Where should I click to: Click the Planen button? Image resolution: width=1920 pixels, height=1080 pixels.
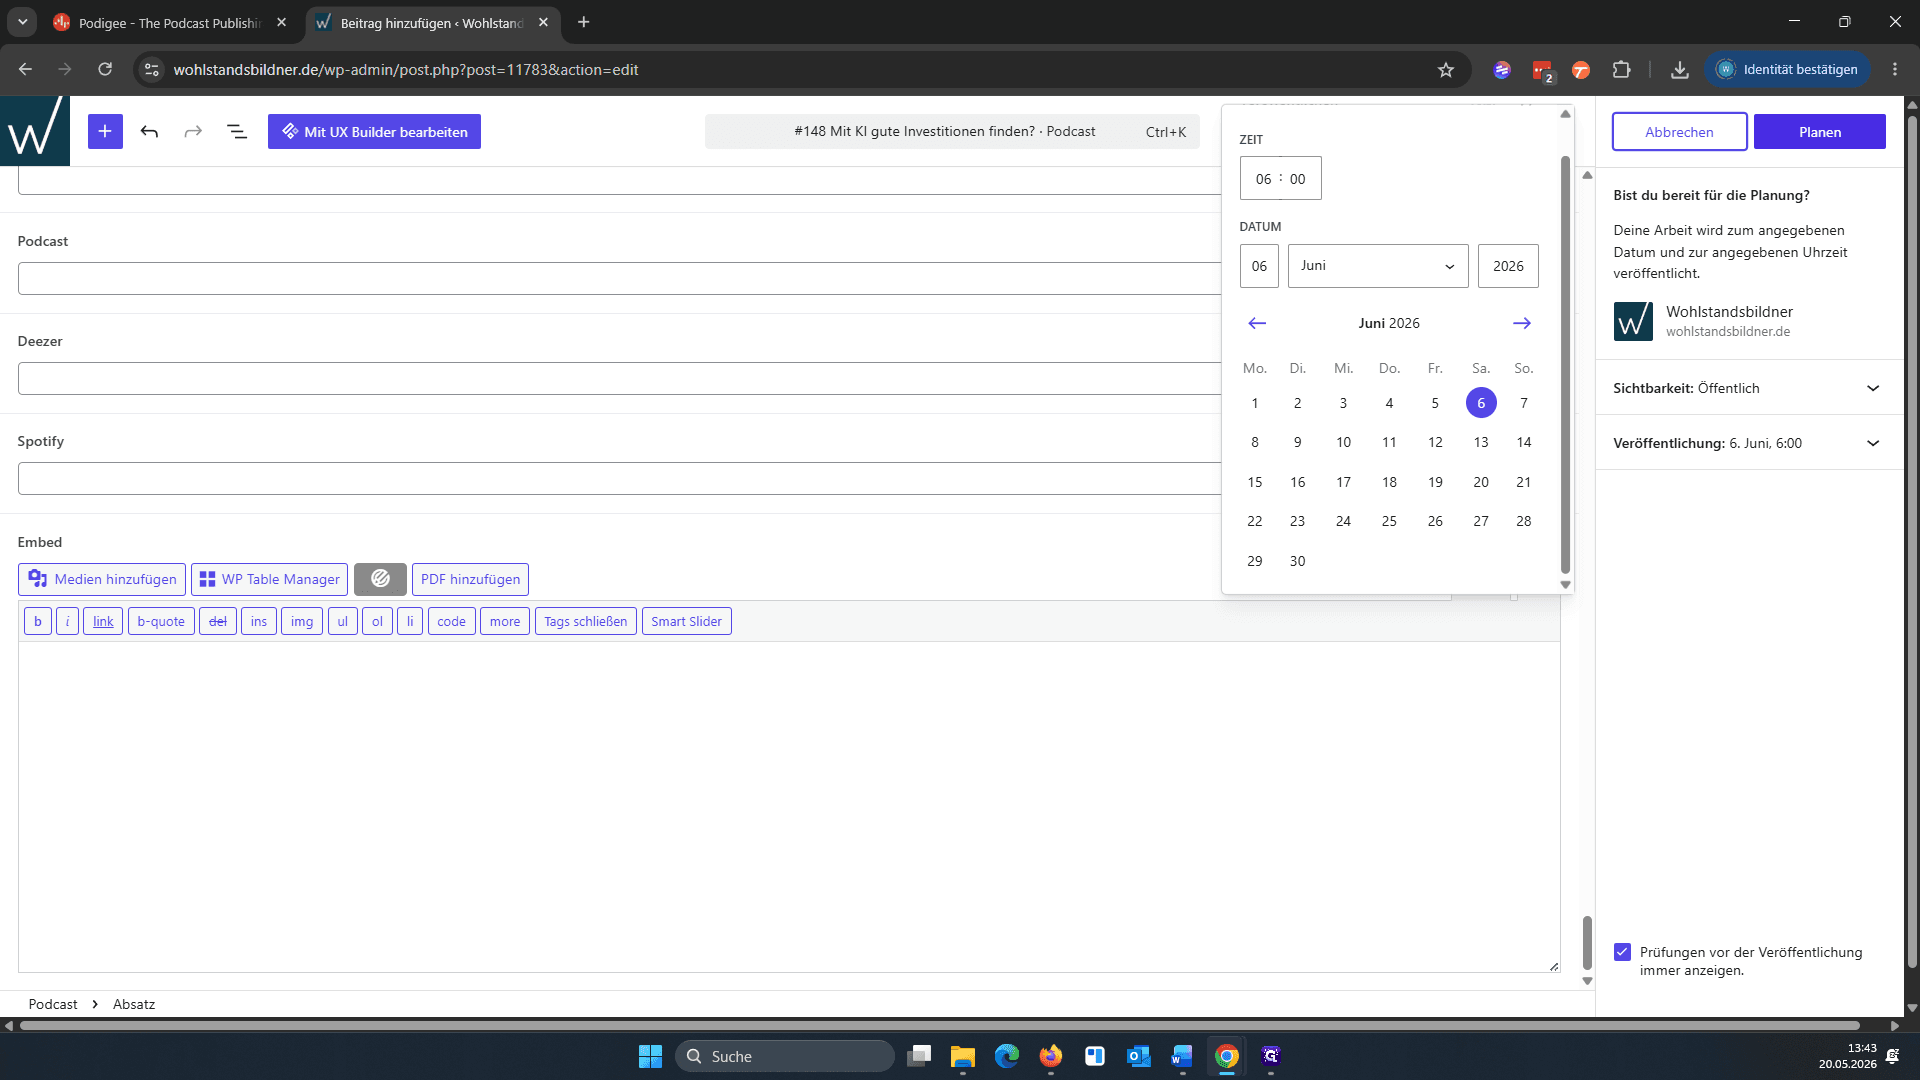pos(1820,132)
